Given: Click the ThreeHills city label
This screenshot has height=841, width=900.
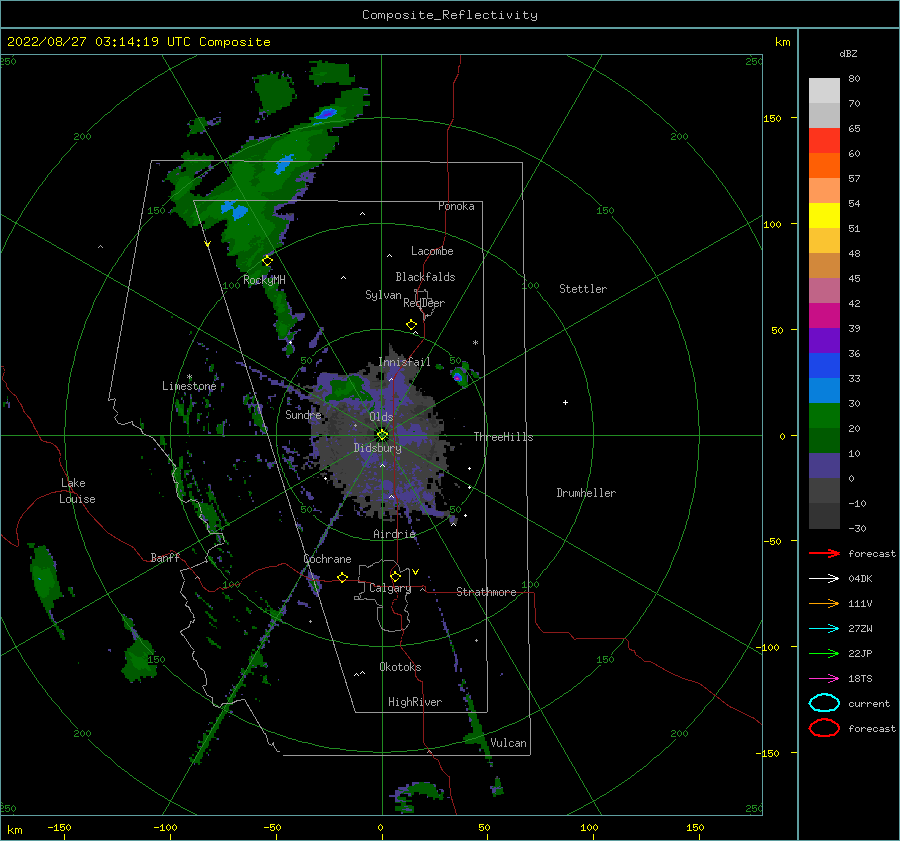Looking at the screenshot, I should point(503,437).
